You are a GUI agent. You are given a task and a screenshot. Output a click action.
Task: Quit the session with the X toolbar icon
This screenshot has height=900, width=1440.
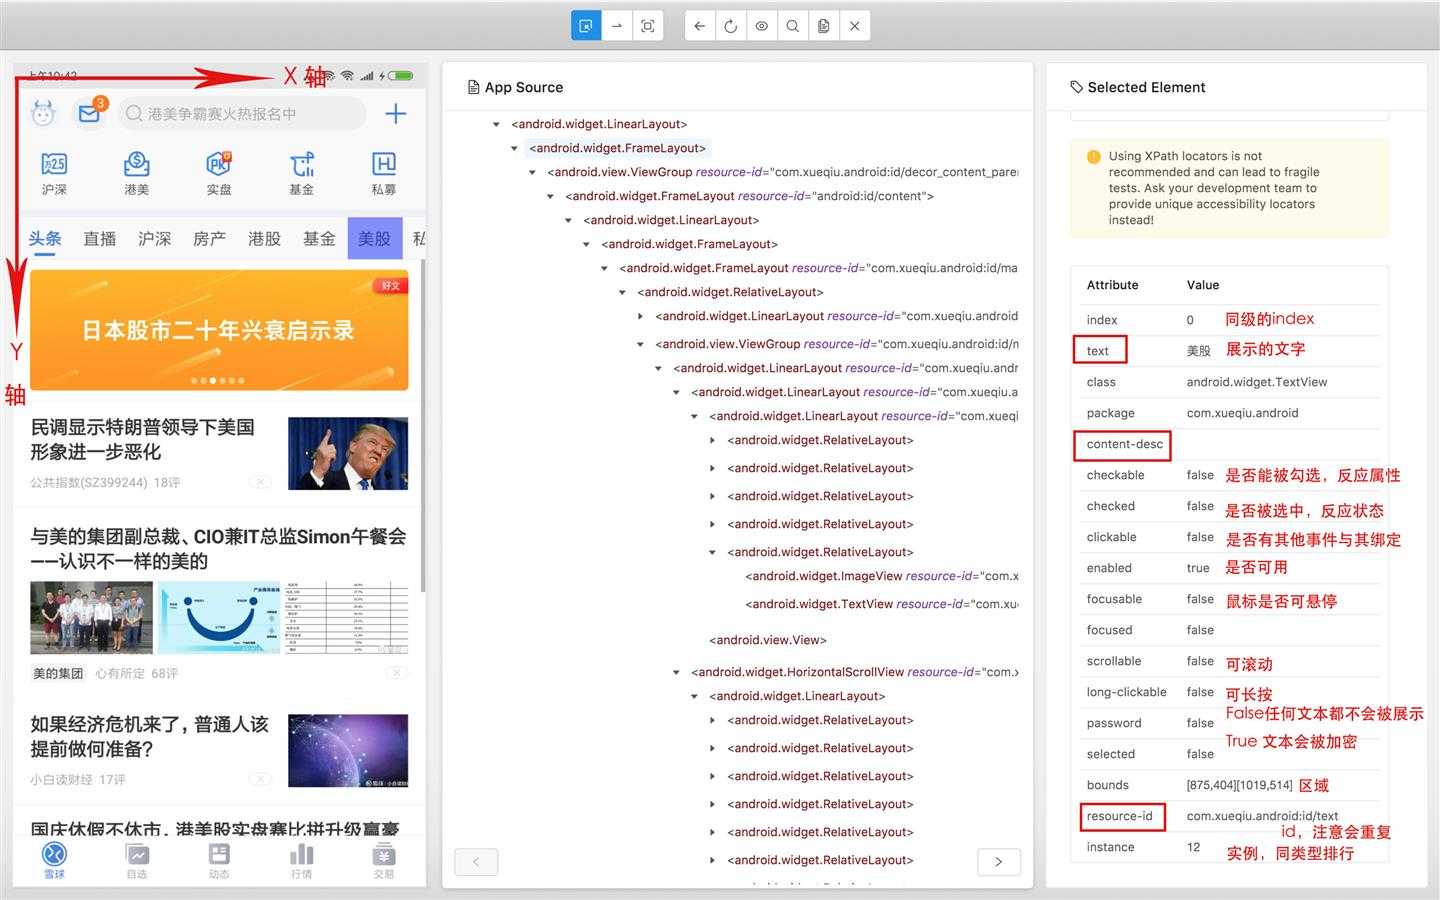click(x=855, y=26)
